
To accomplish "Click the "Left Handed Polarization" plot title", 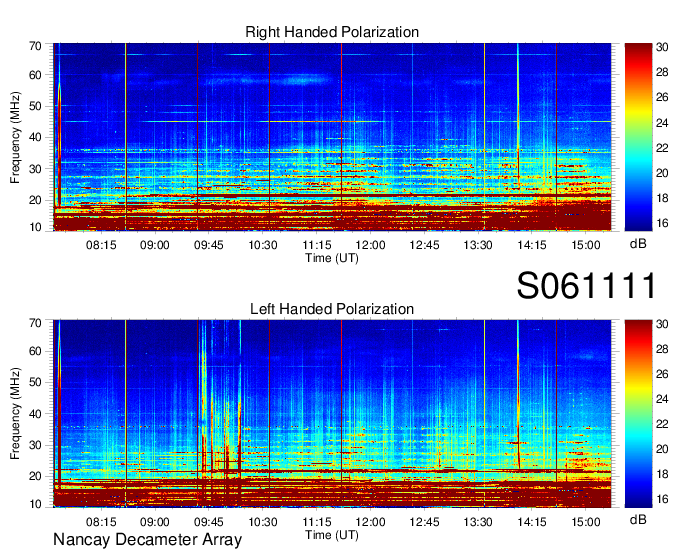I will (332, 309).
